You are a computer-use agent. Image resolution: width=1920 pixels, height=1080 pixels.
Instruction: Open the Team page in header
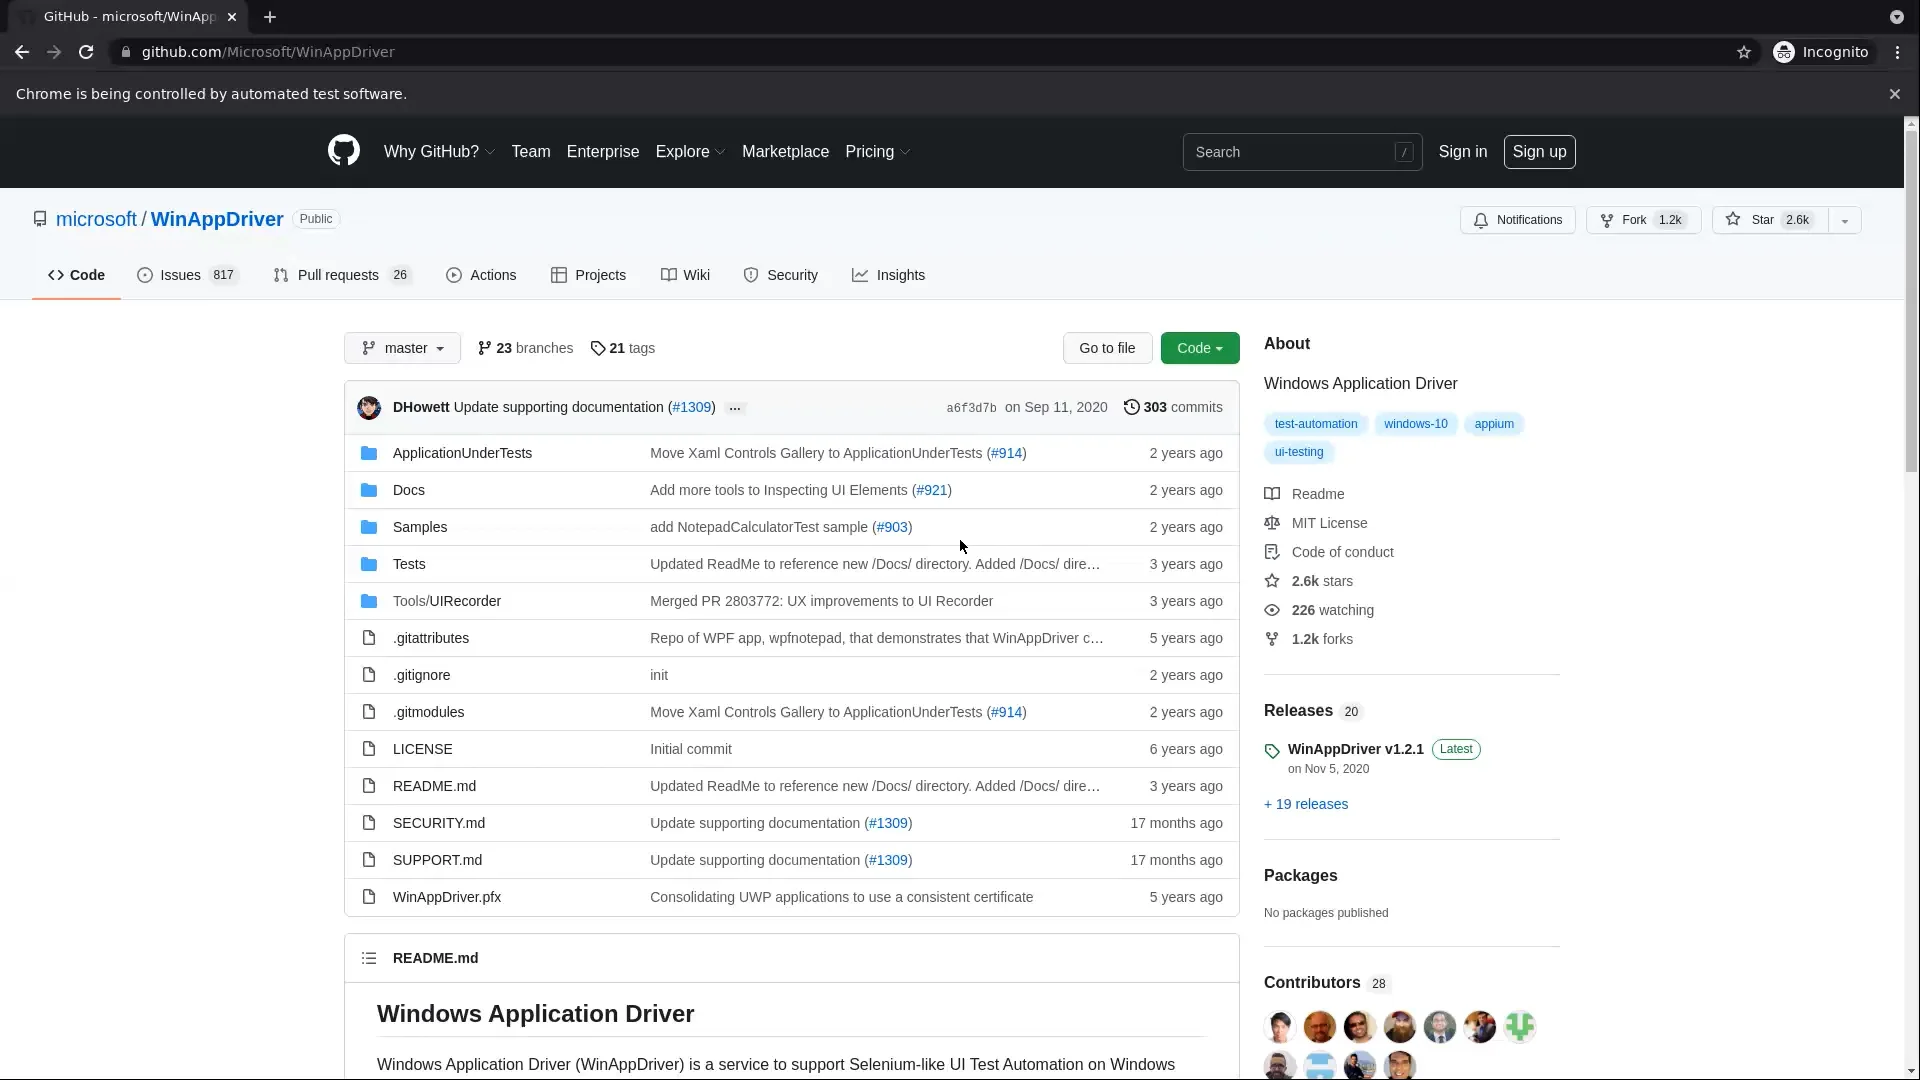click(x=531, y=152)
